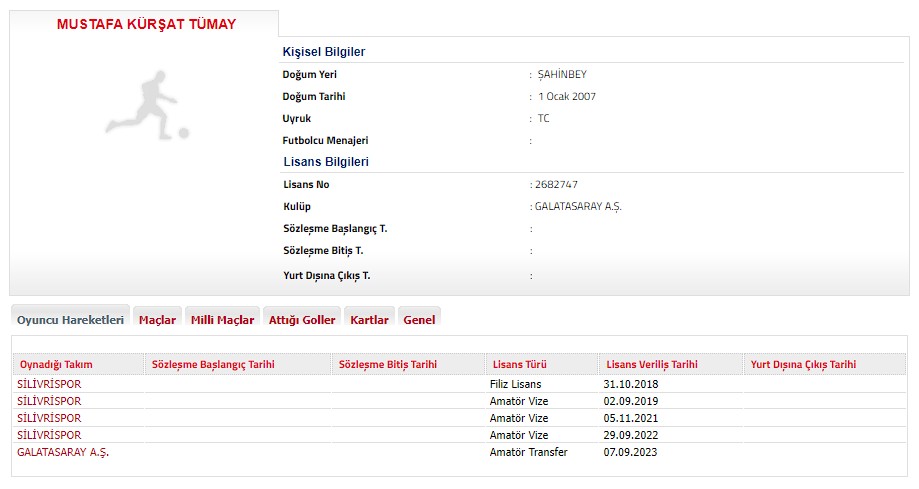
Task: Click the Yurt Dışına Çıkış Tarihi column header
Action: click(803, 365)
